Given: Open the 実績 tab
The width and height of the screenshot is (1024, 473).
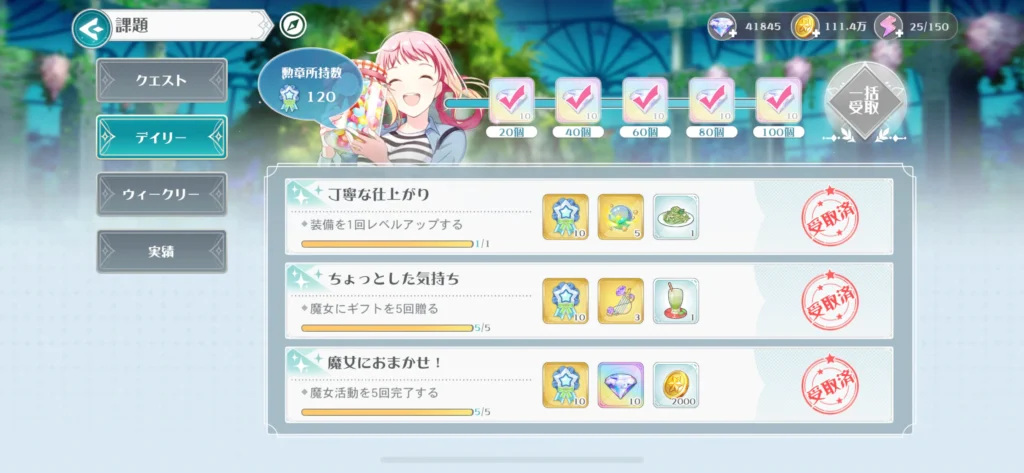Looking at the screenshot, I should point(162,251).
